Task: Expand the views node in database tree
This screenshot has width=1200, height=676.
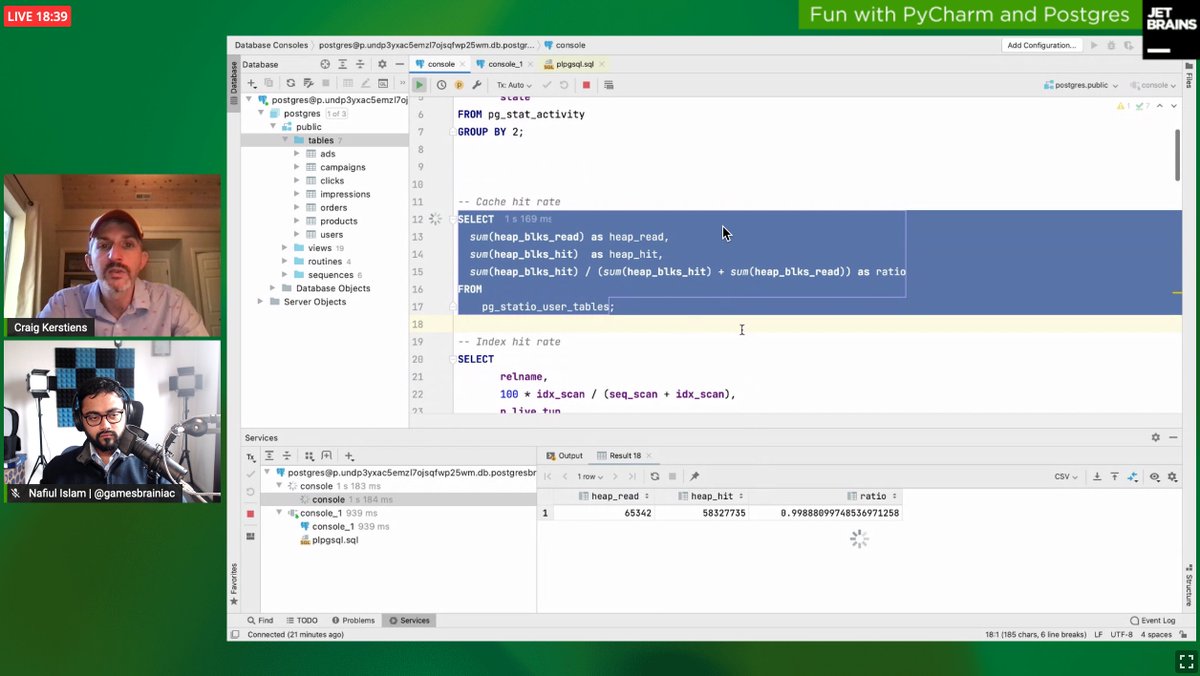Action: tap(285, 248)
